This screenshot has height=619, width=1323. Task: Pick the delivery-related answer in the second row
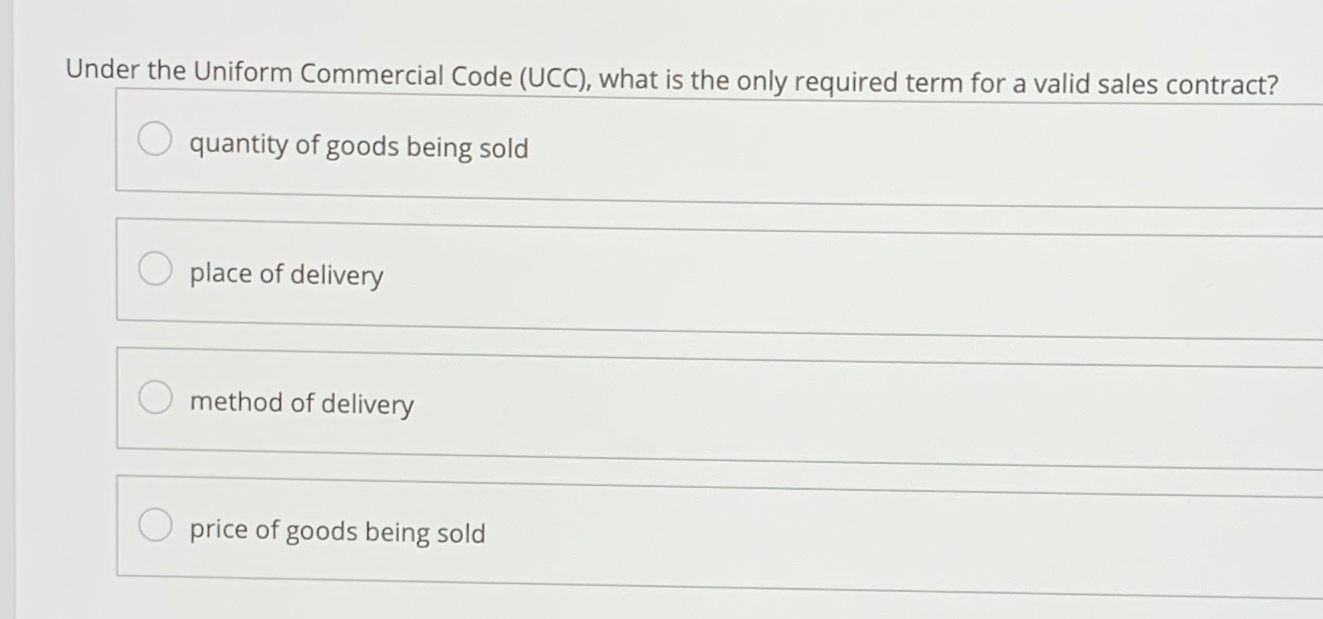(x=286, y=275)
